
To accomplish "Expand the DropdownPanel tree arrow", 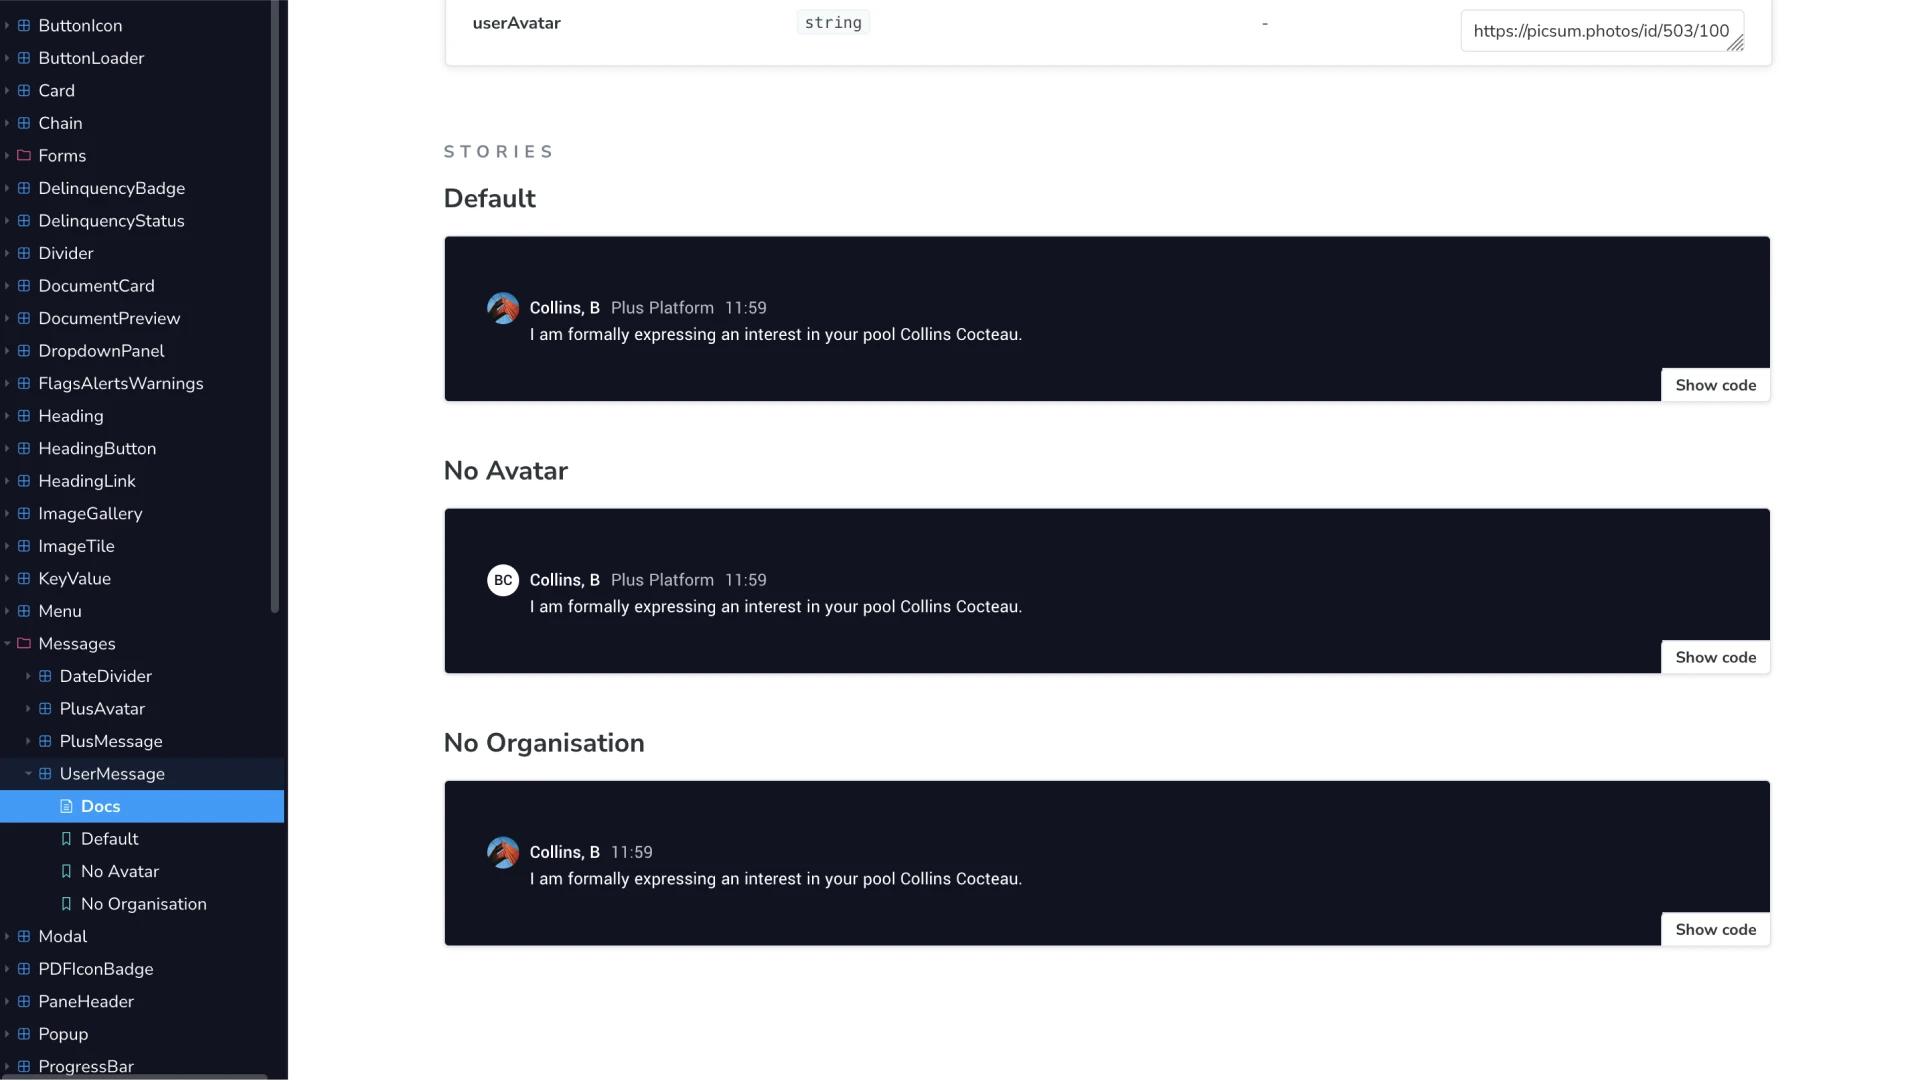I will [x=7, y=351].
